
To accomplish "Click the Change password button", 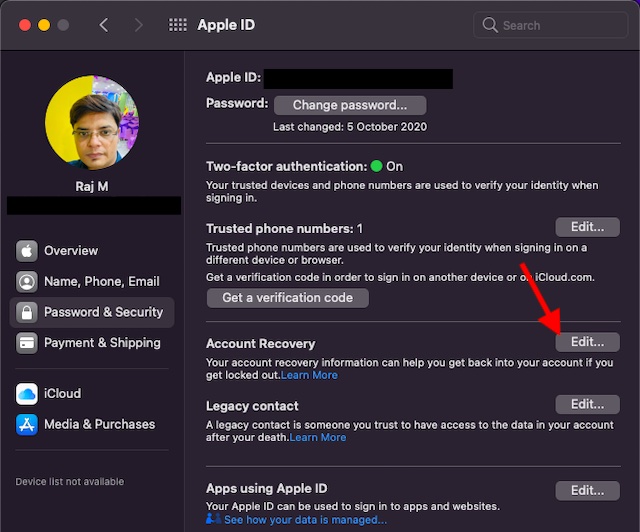I will 350,105.
